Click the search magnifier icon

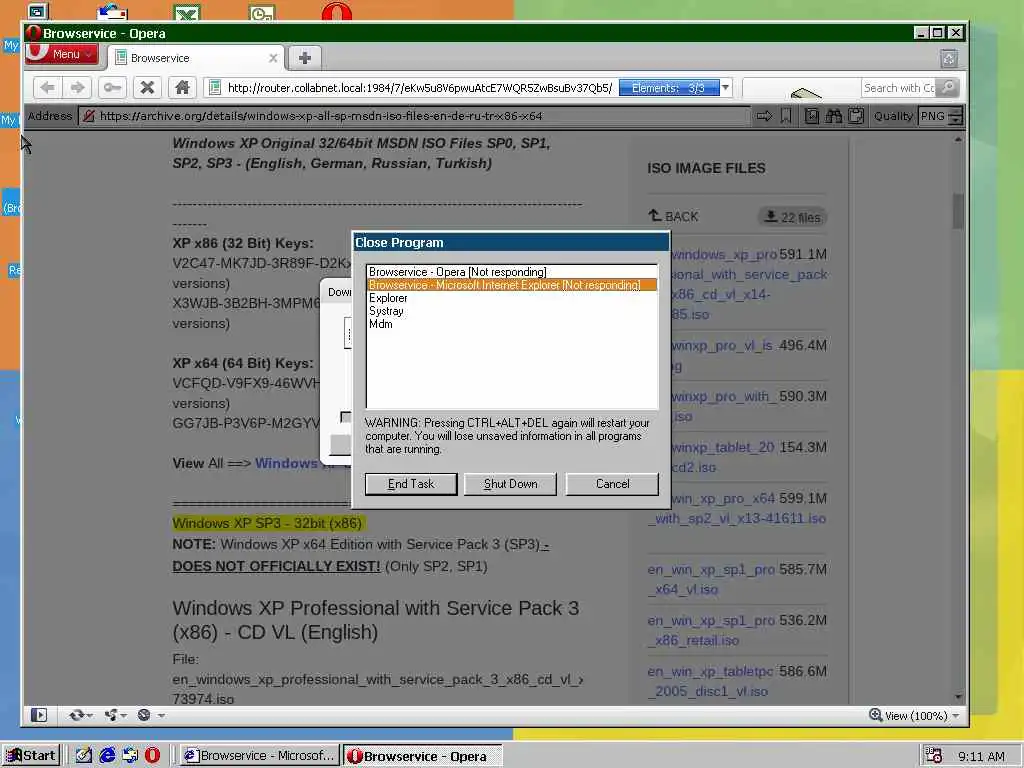pyautogui.click(x=948, y=88)
